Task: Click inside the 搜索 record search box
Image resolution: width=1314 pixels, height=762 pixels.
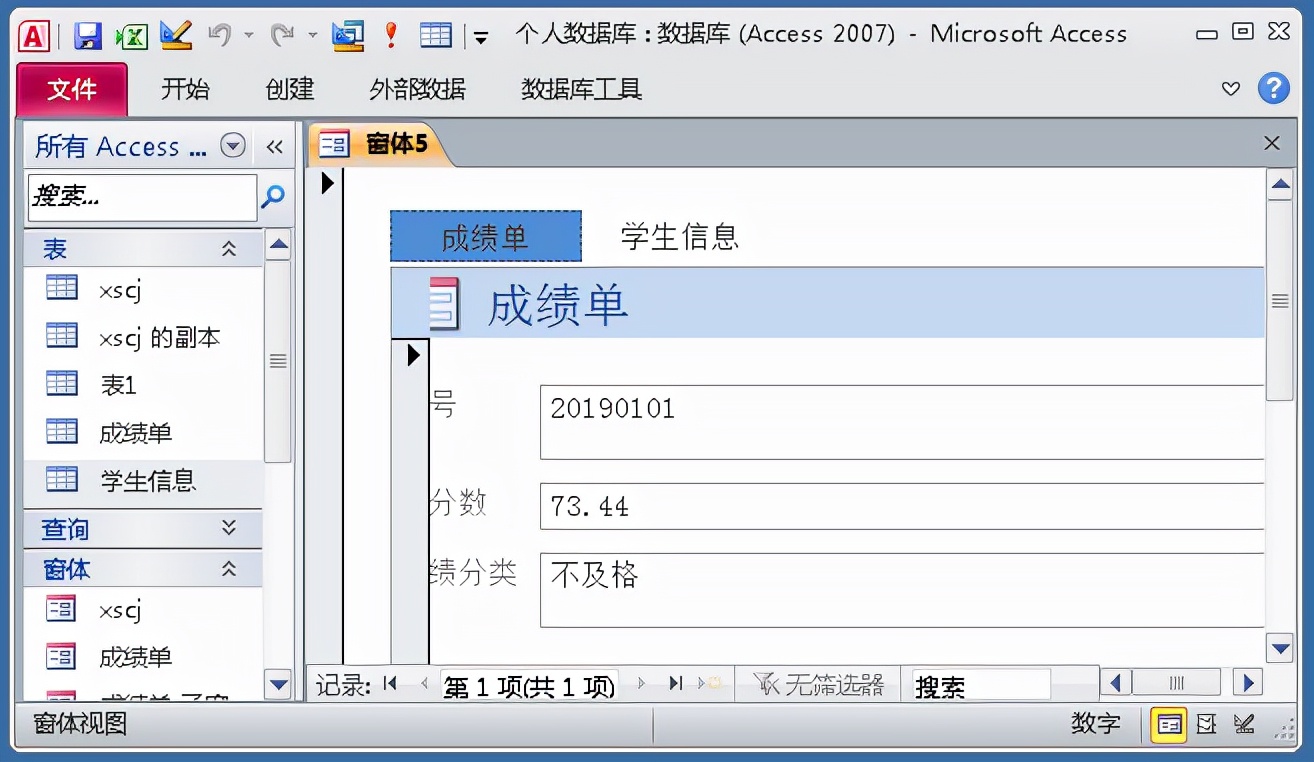Action: 978,683
